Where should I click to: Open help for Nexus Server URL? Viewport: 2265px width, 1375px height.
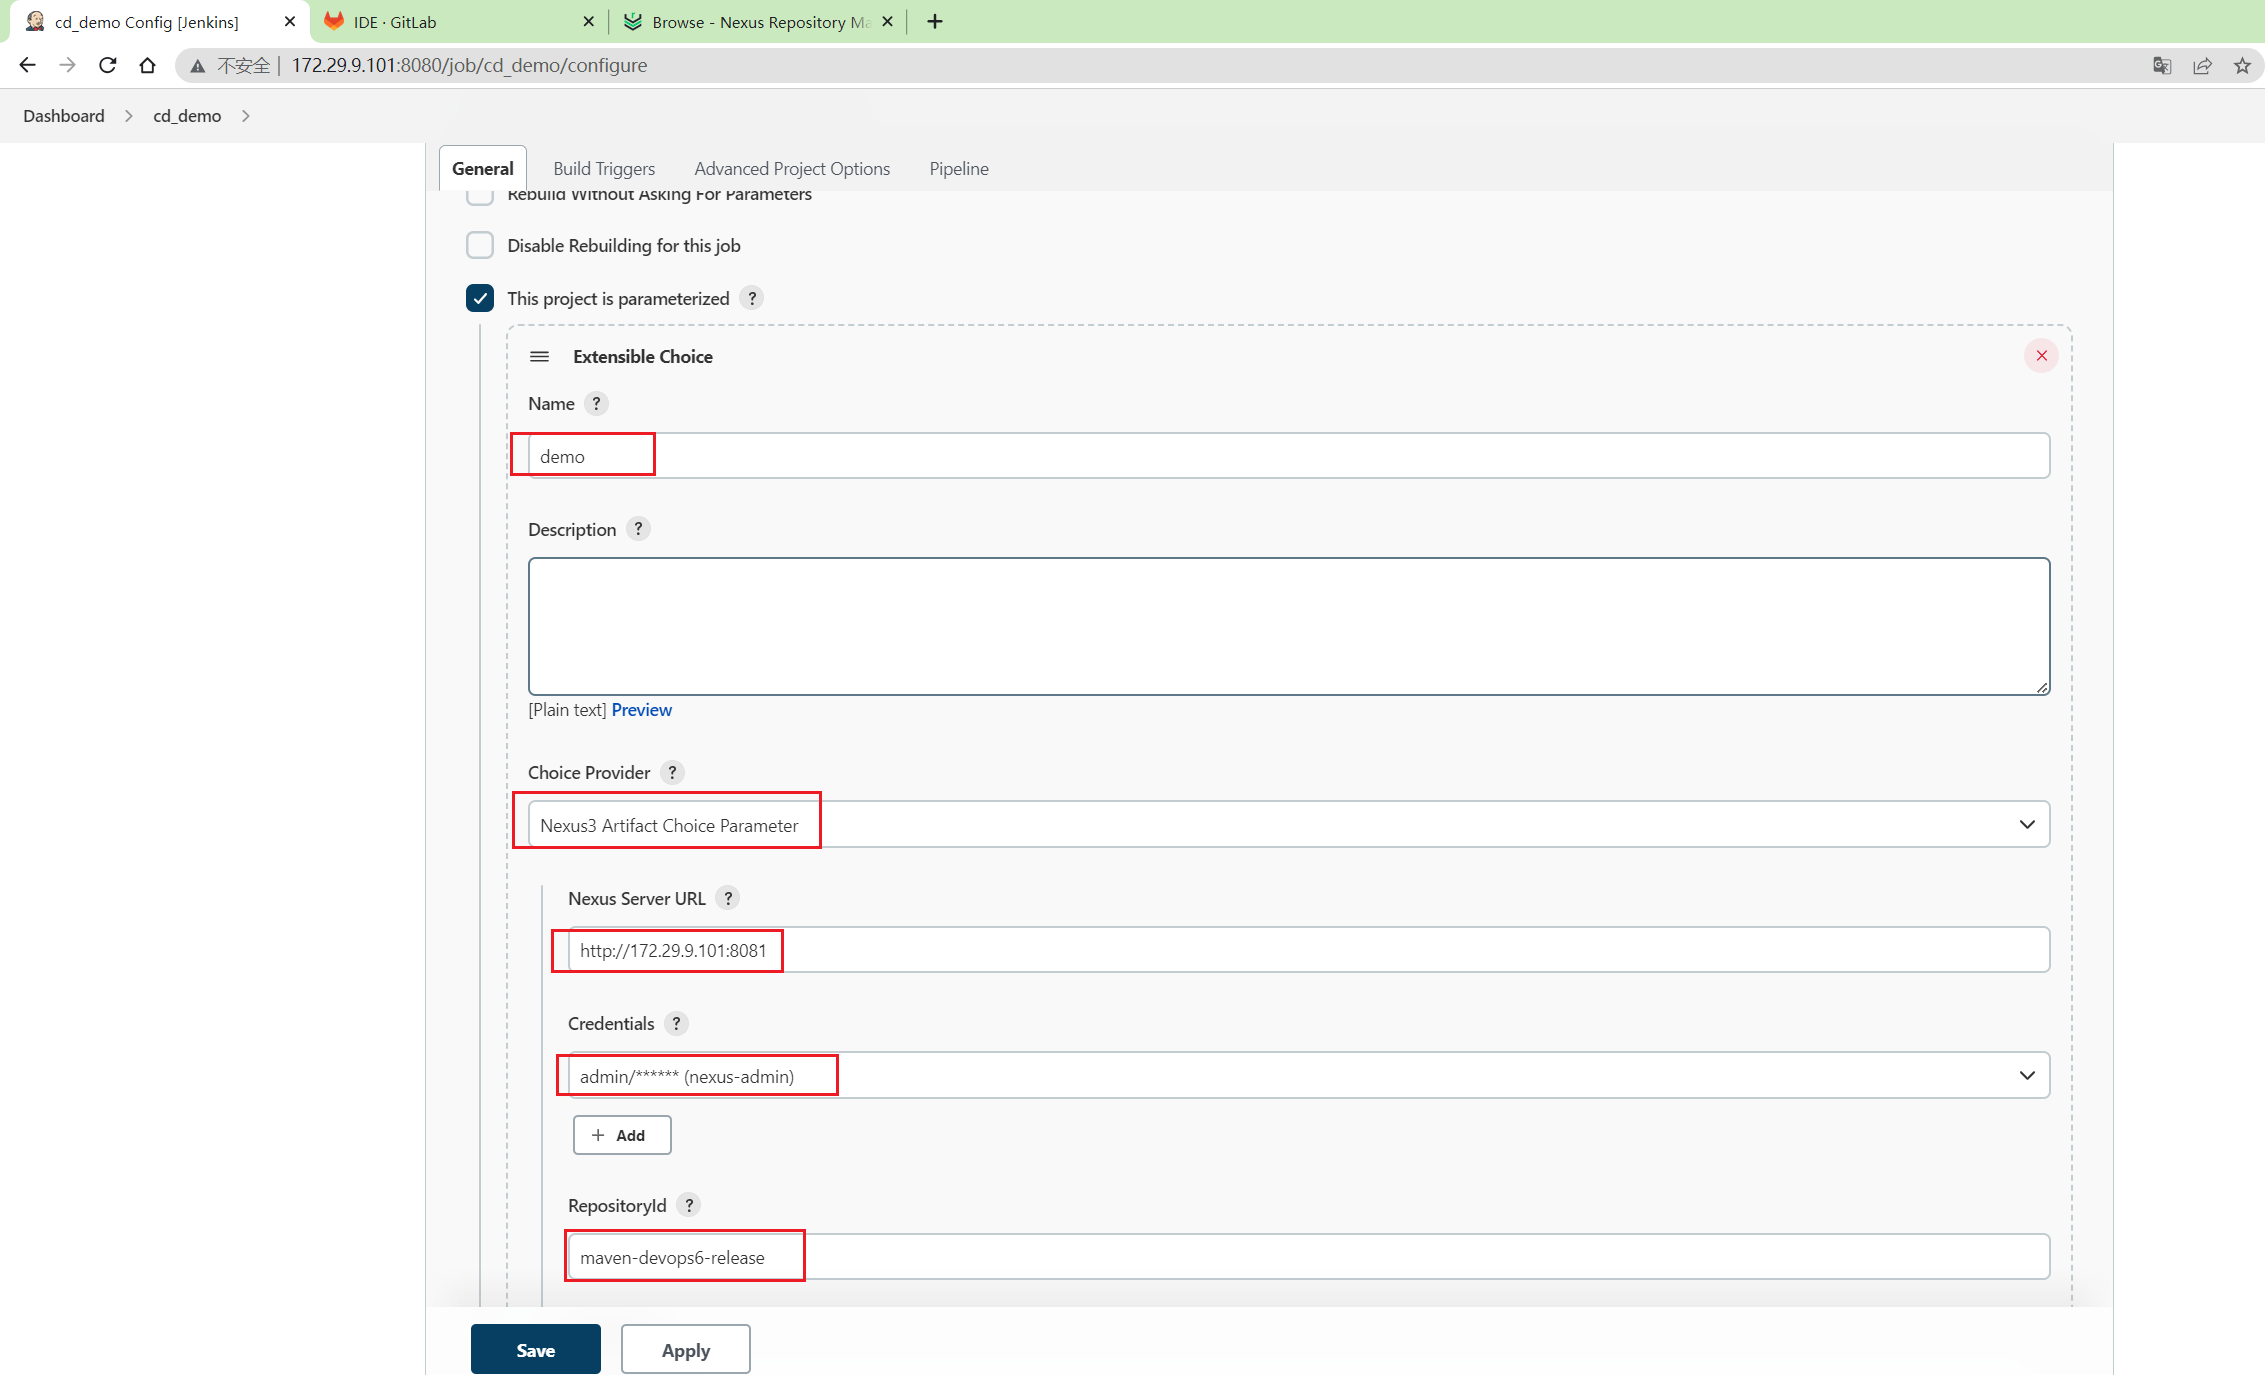pyautogui.click(x=728, y=898)
